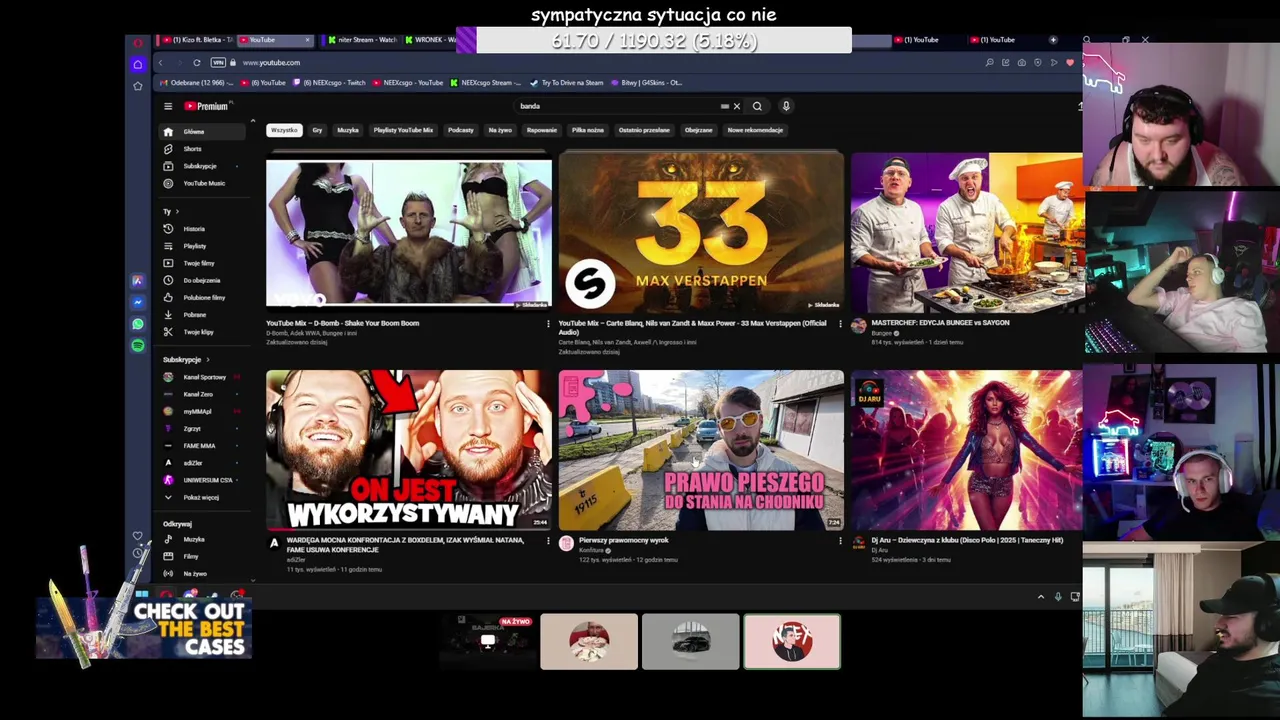Screen dimensions: 1280x720
Task: Expand the Subskrypcje section heading
Action: click(x=186, y=359)
